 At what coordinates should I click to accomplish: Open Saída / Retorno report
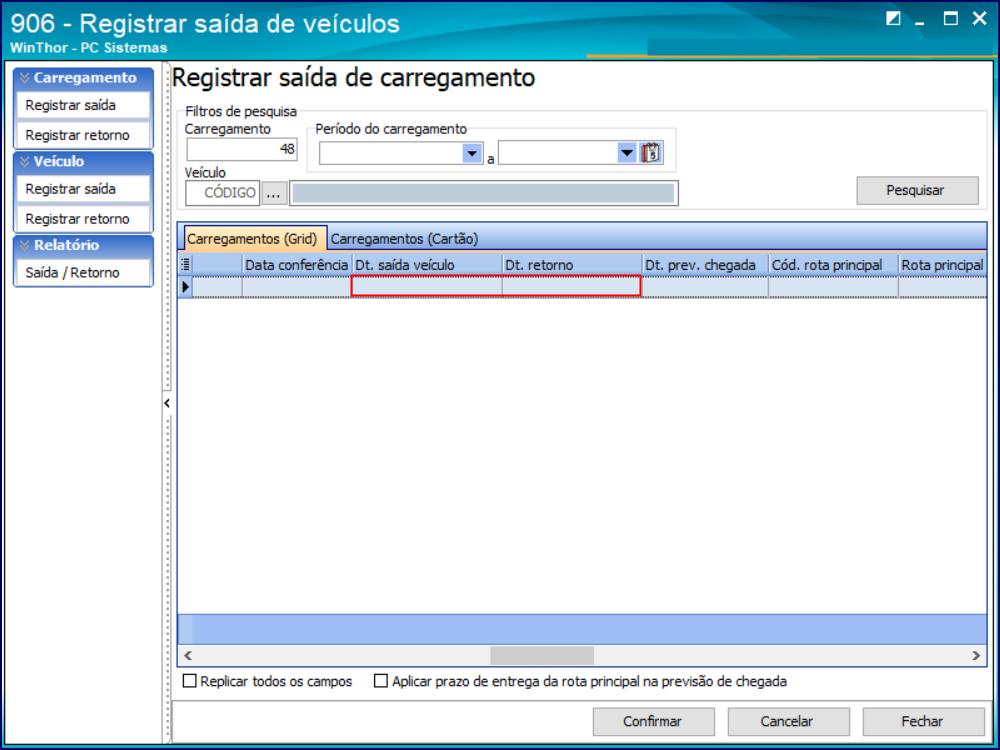83,272
